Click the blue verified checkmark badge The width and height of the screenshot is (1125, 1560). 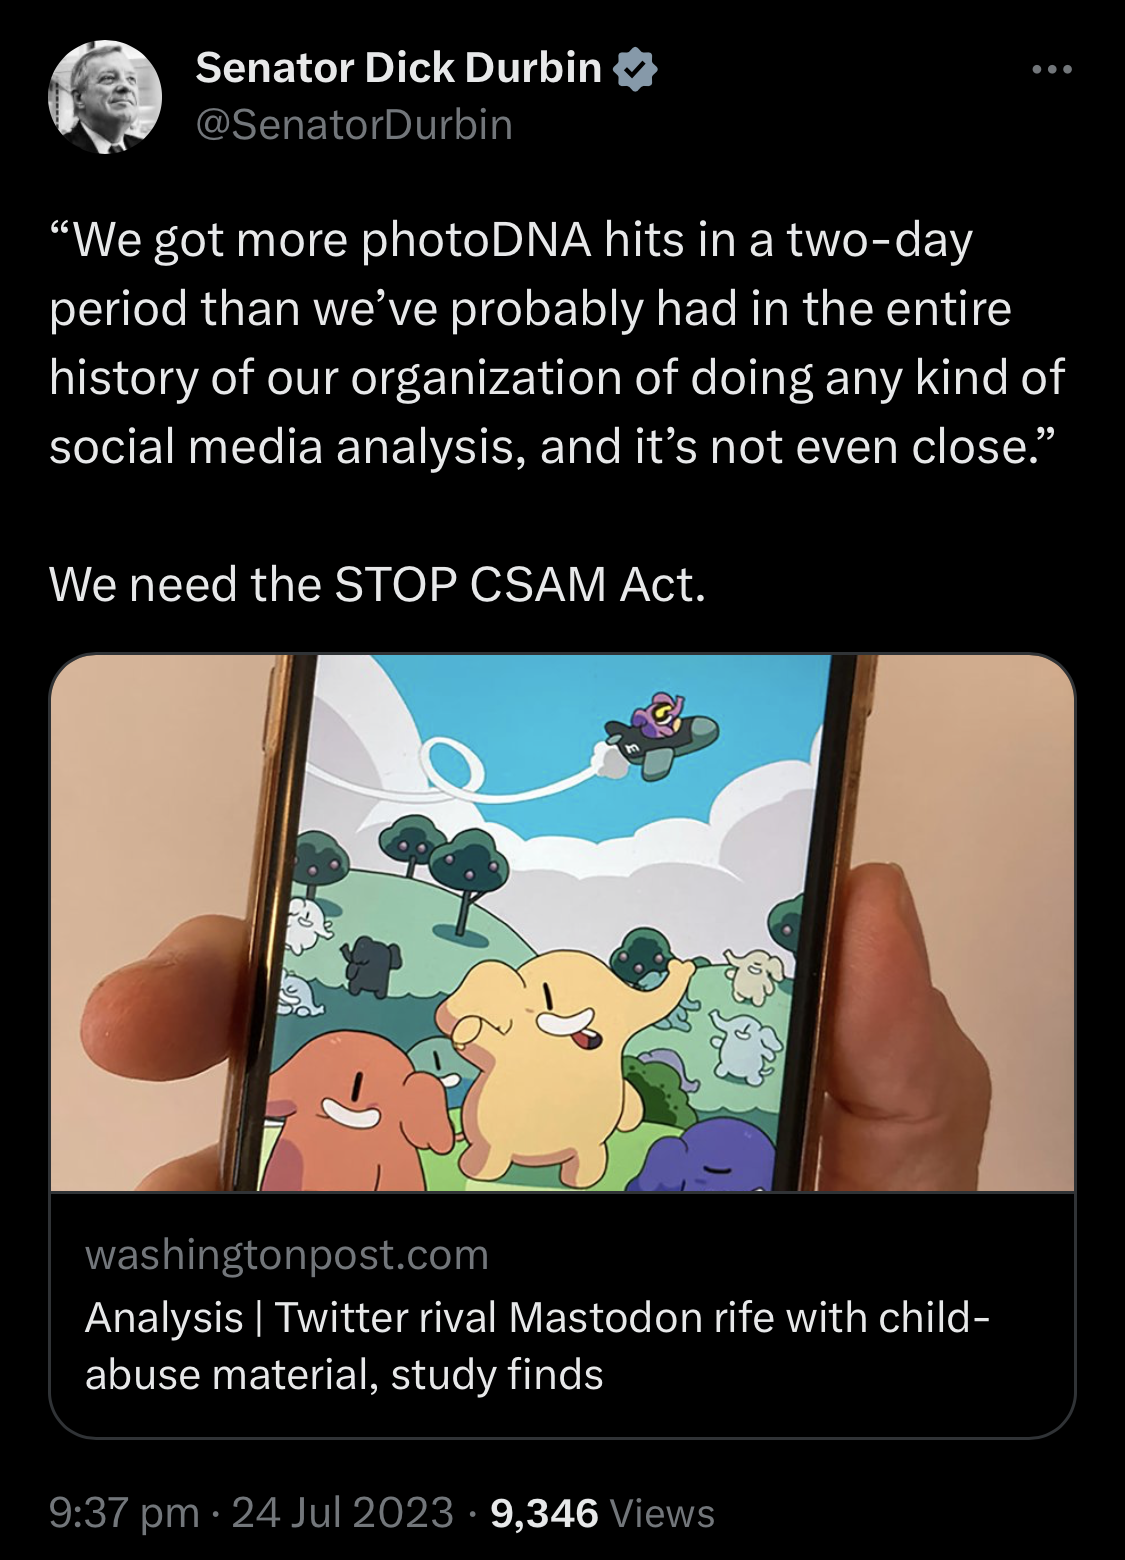(636, 68)
